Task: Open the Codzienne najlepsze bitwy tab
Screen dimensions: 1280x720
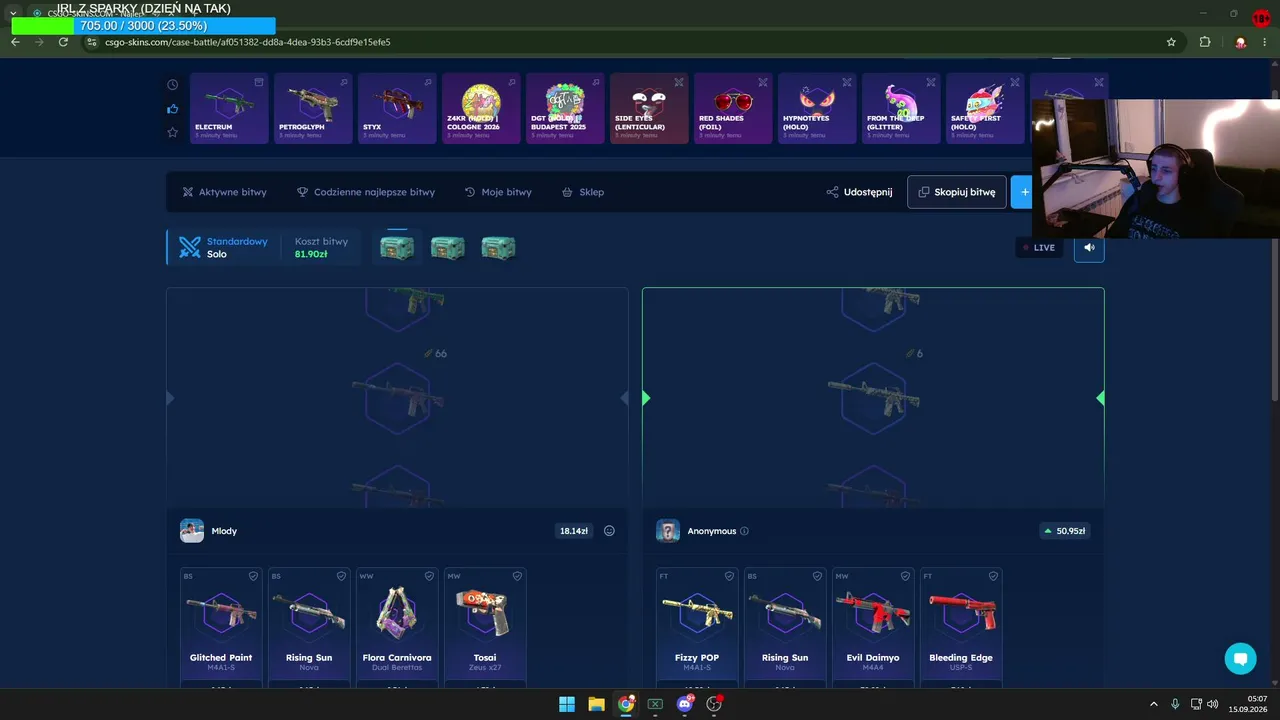Action: point(366,192)
